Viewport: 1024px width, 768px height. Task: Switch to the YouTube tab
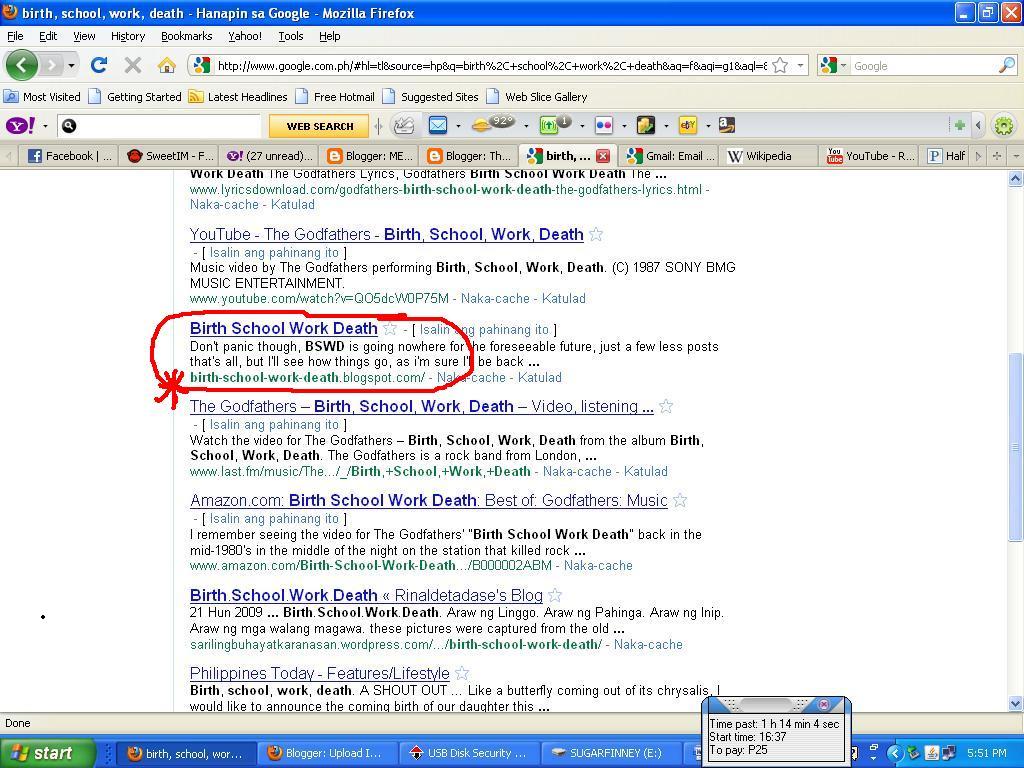click(x=869, y=156)
